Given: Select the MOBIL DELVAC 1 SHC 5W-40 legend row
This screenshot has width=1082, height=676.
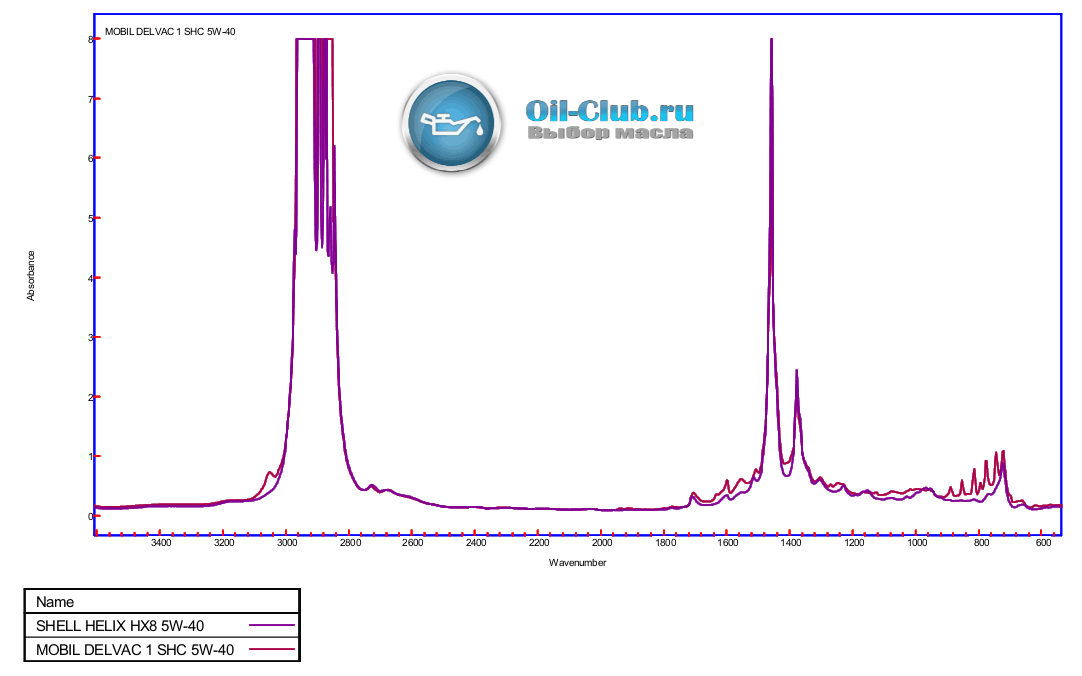Looking at the screenshot, I should (162, 649).
